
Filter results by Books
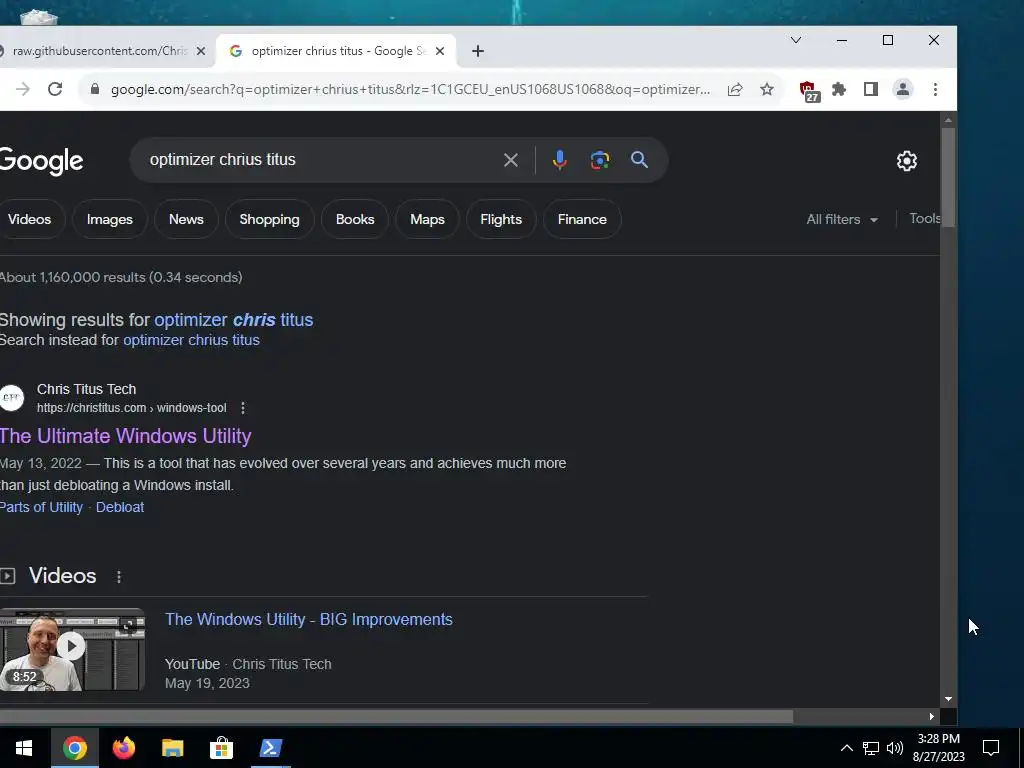(x=355, y=219)
